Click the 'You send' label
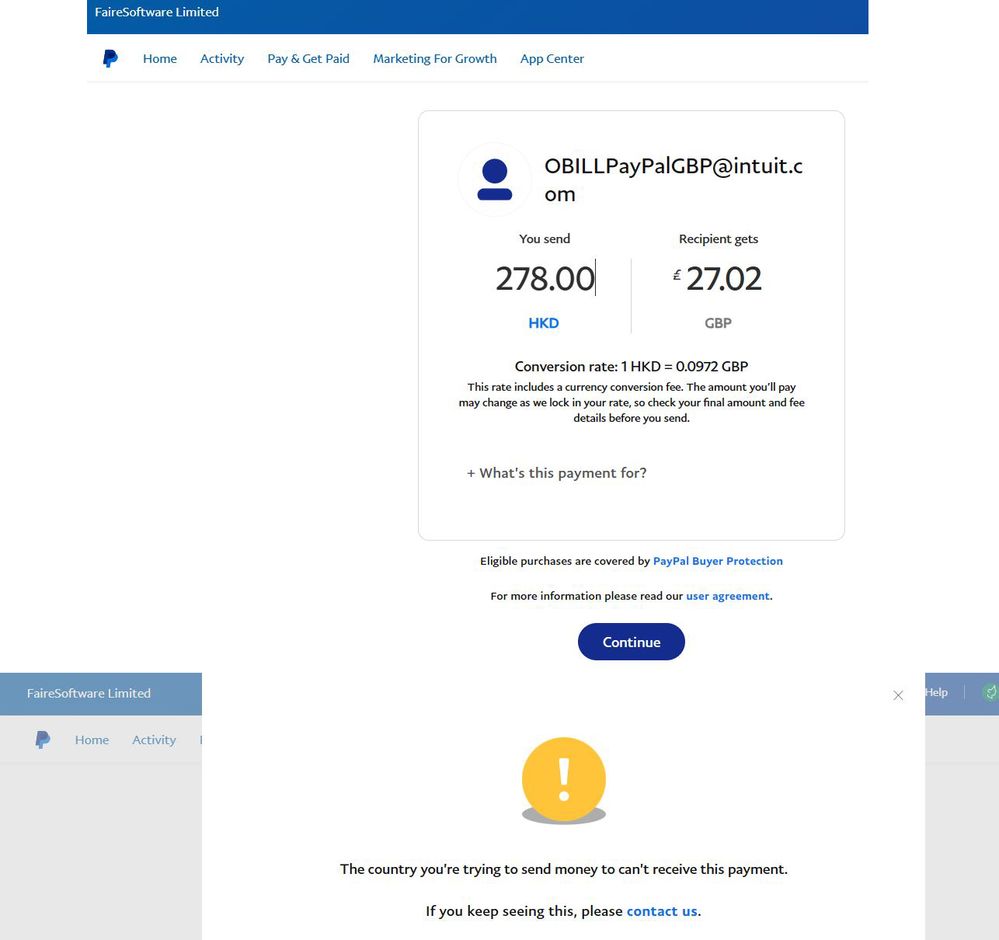 click(x=545, y=239)
